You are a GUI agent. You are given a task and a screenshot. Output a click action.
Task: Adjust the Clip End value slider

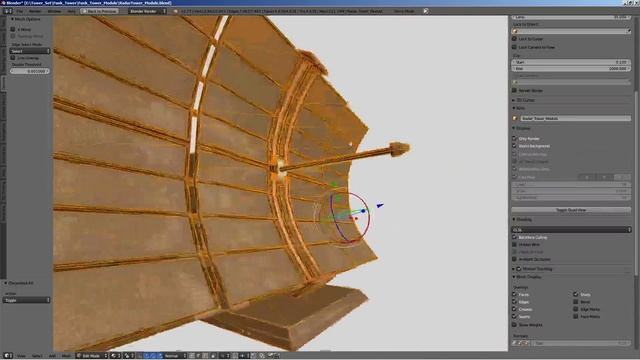(571, 69)
